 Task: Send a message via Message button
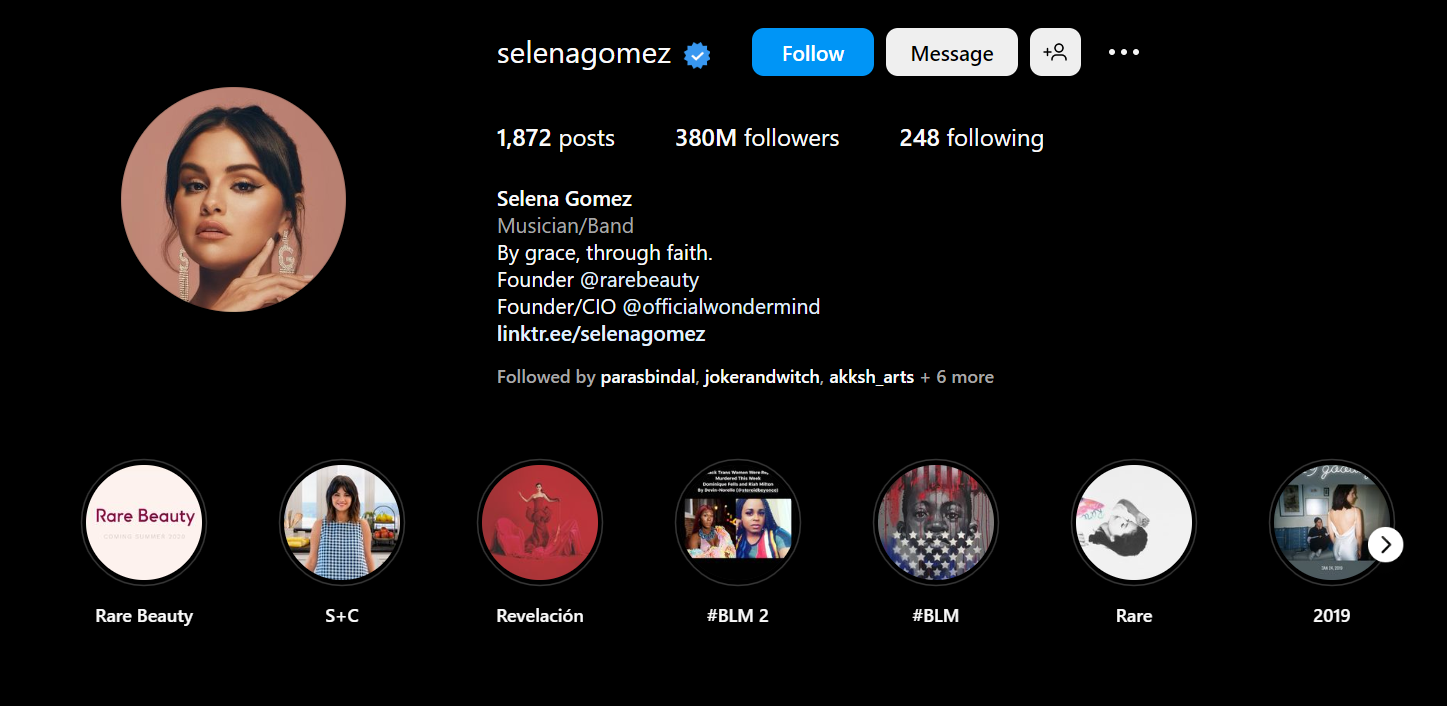tap(952, 52)
